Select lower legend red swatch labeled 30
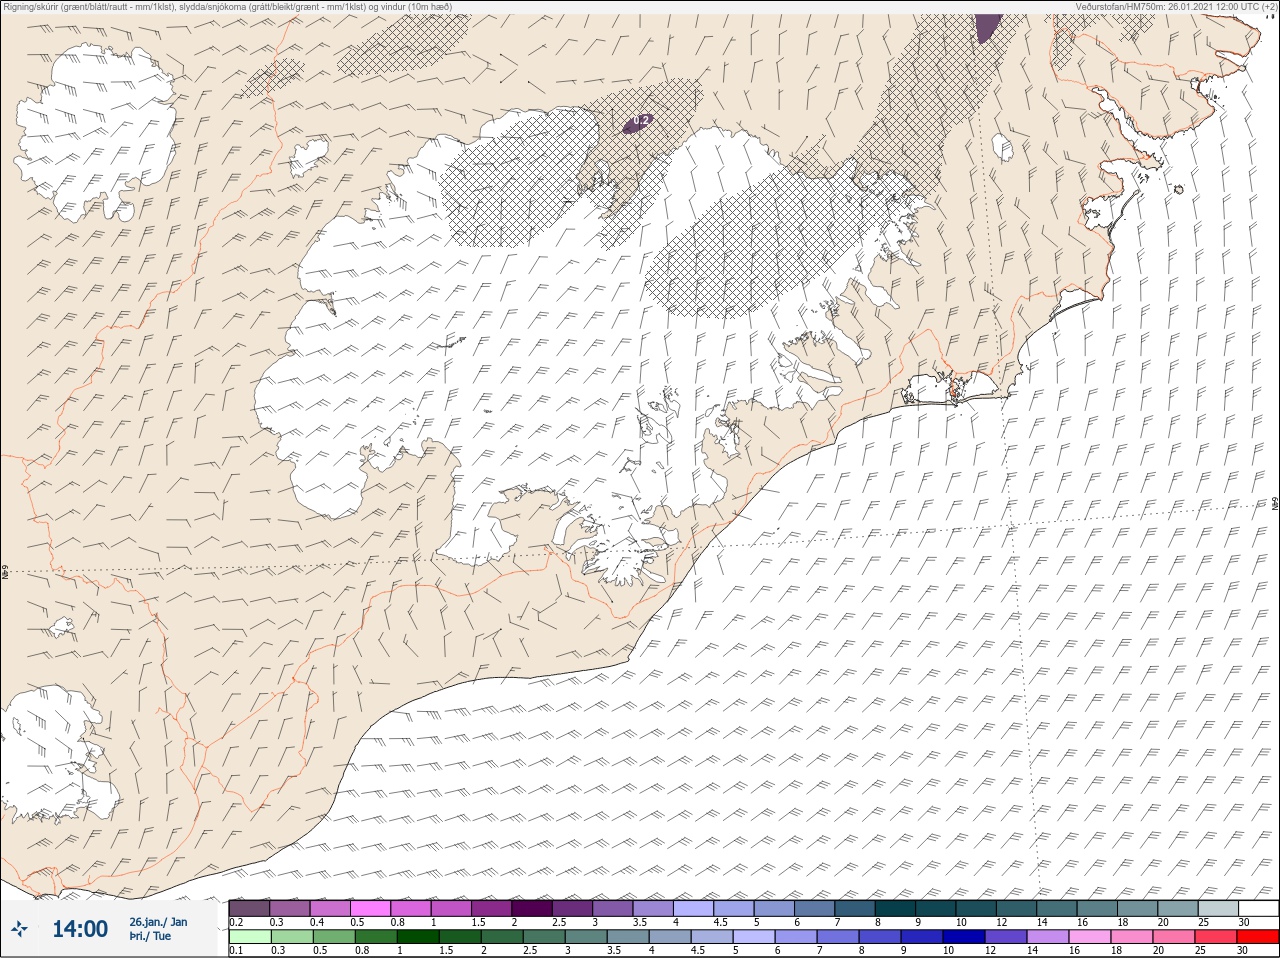Image resolution: width=1280 pixels, height=958 pixels. click(1258, 937)
